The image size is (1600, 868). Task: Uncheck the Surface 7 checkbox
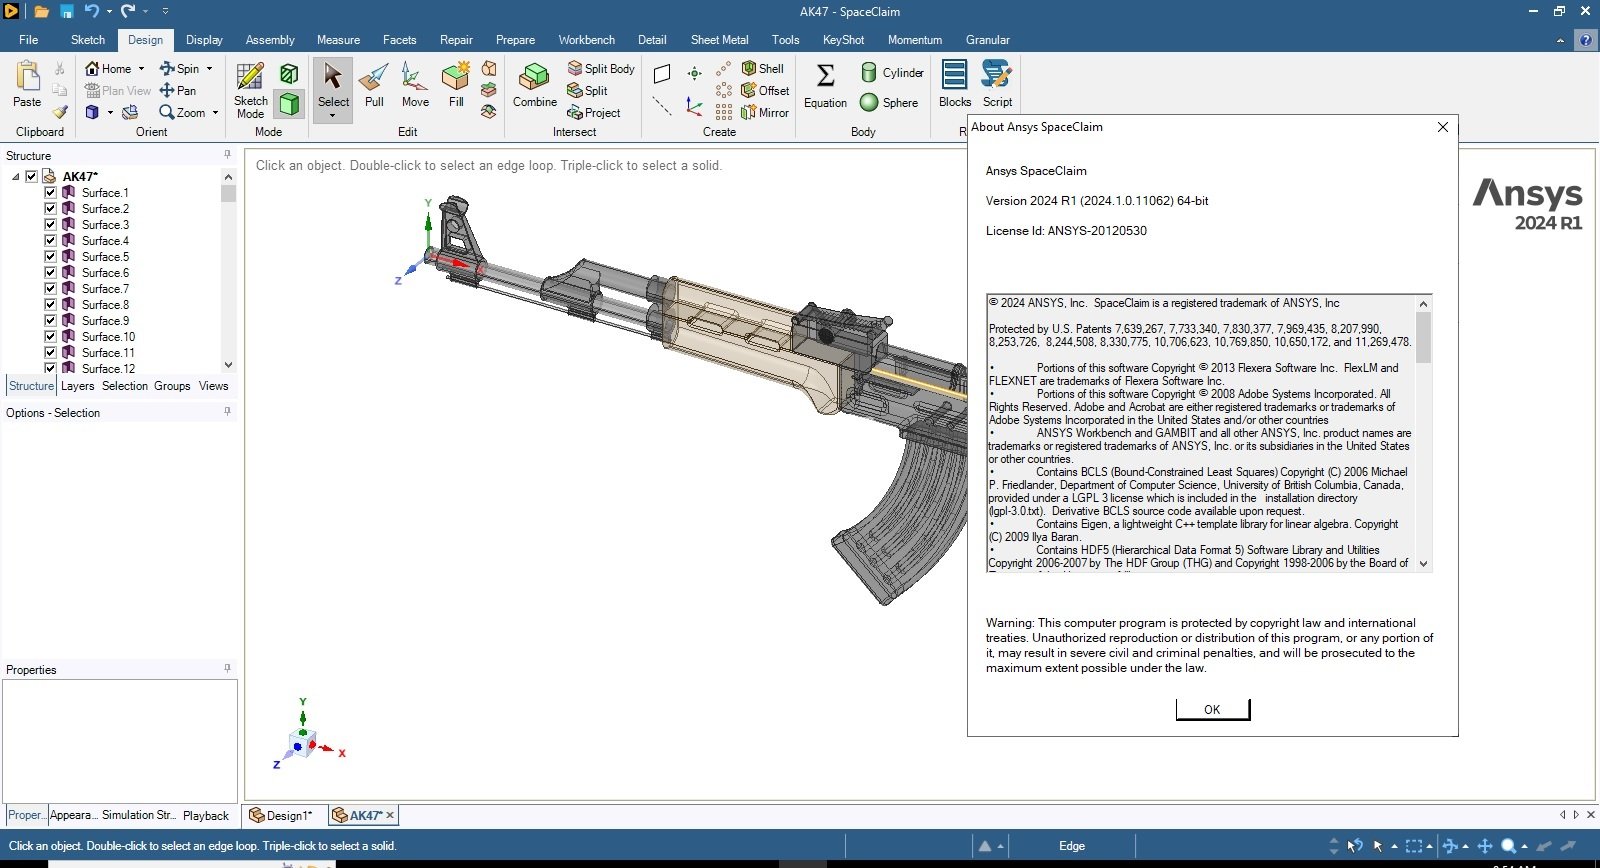point(50,288)
